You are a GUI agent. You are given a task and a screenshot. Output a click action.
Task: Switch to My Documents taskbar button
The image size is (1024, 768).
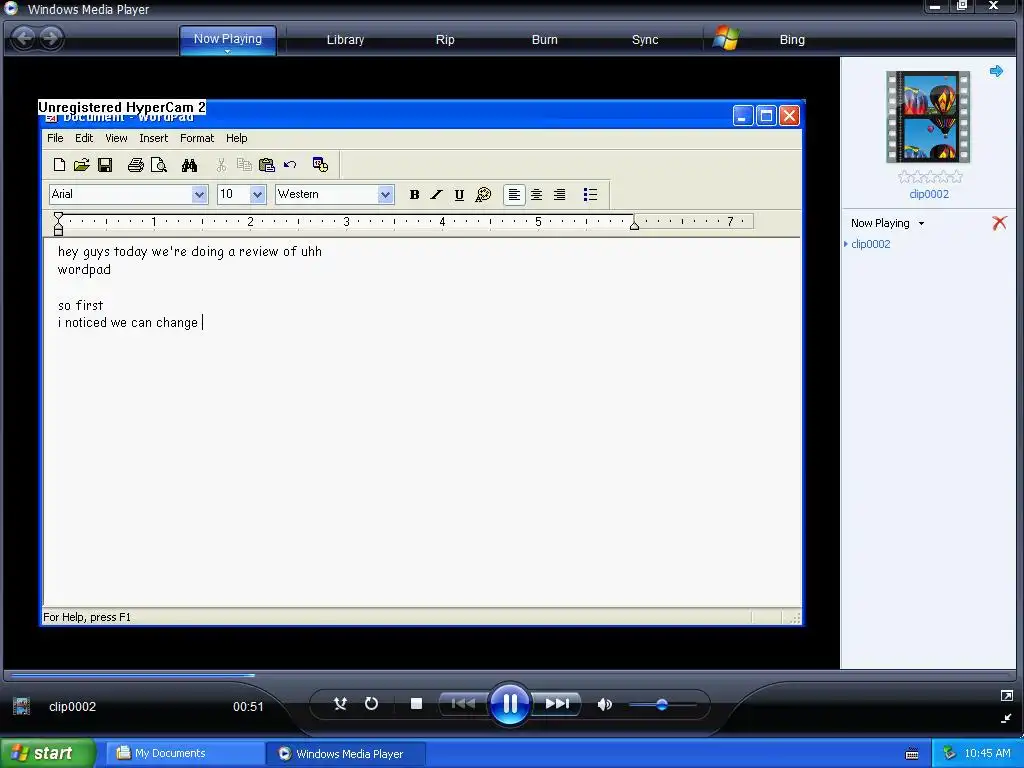coord(185,754)
